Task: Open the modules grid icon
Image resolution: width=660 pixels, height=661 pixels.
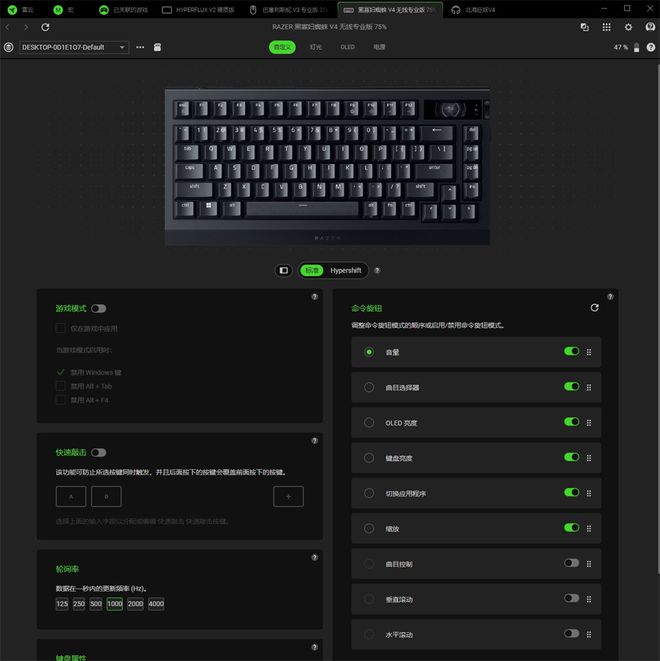Action: [606, 27]
